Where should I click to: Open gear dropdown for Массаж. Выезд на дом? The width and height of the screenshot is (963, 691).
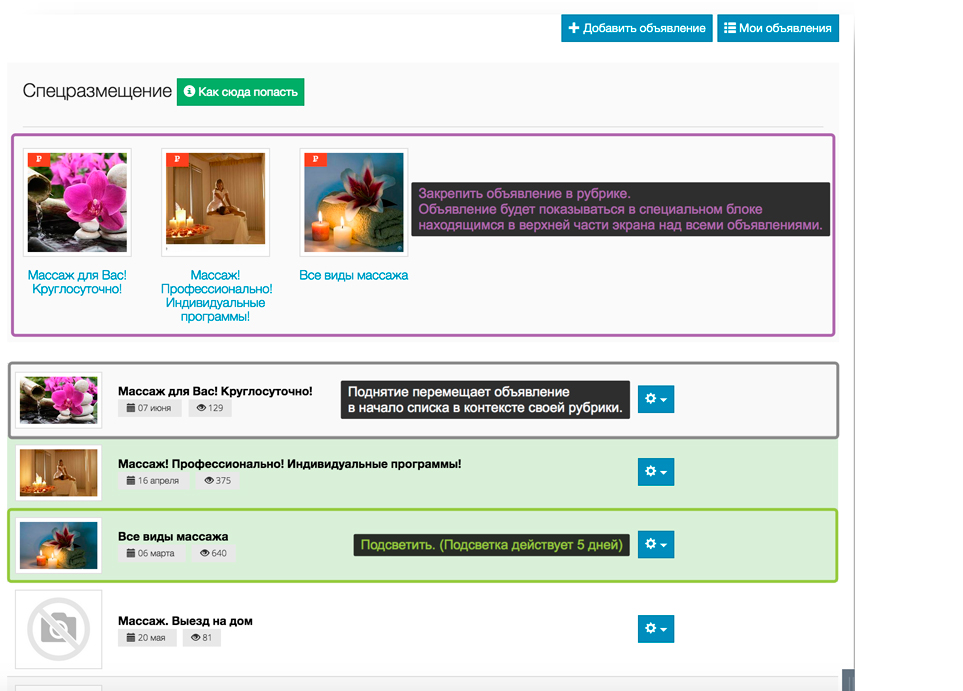[x=656, y=629]
